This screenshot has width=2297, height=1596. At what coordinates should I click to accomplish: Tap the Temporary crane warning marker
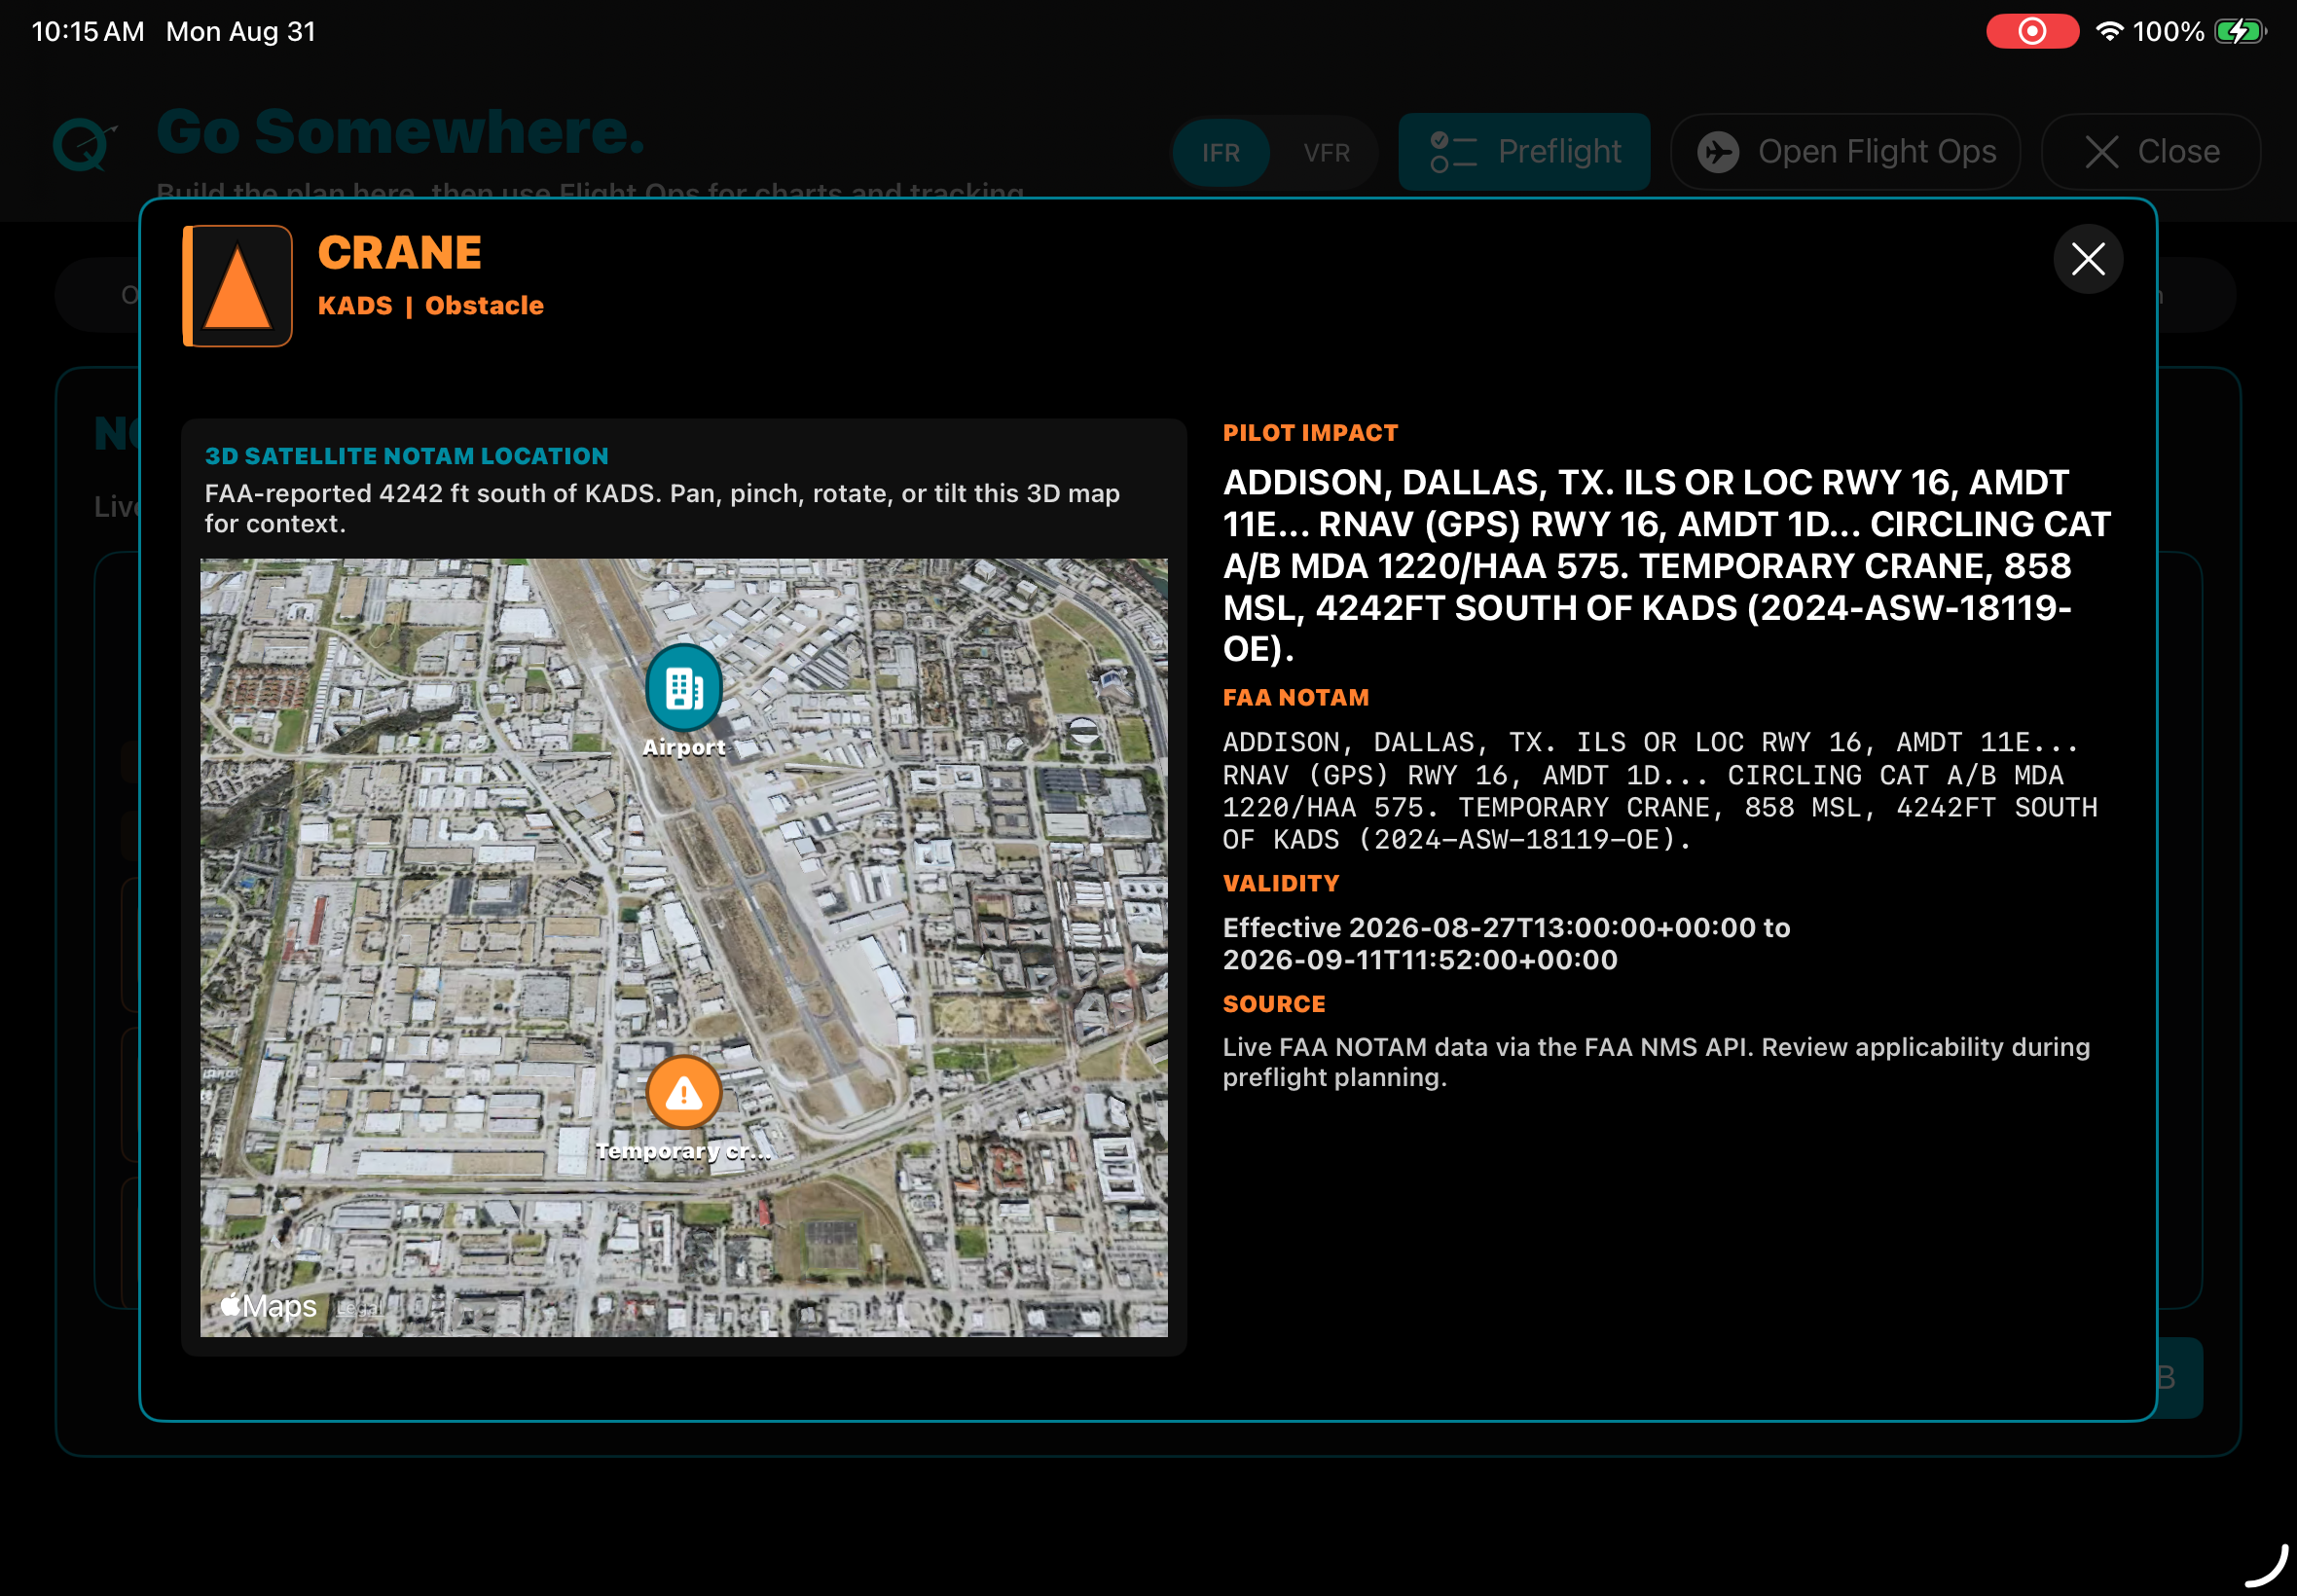[684, 1092]
